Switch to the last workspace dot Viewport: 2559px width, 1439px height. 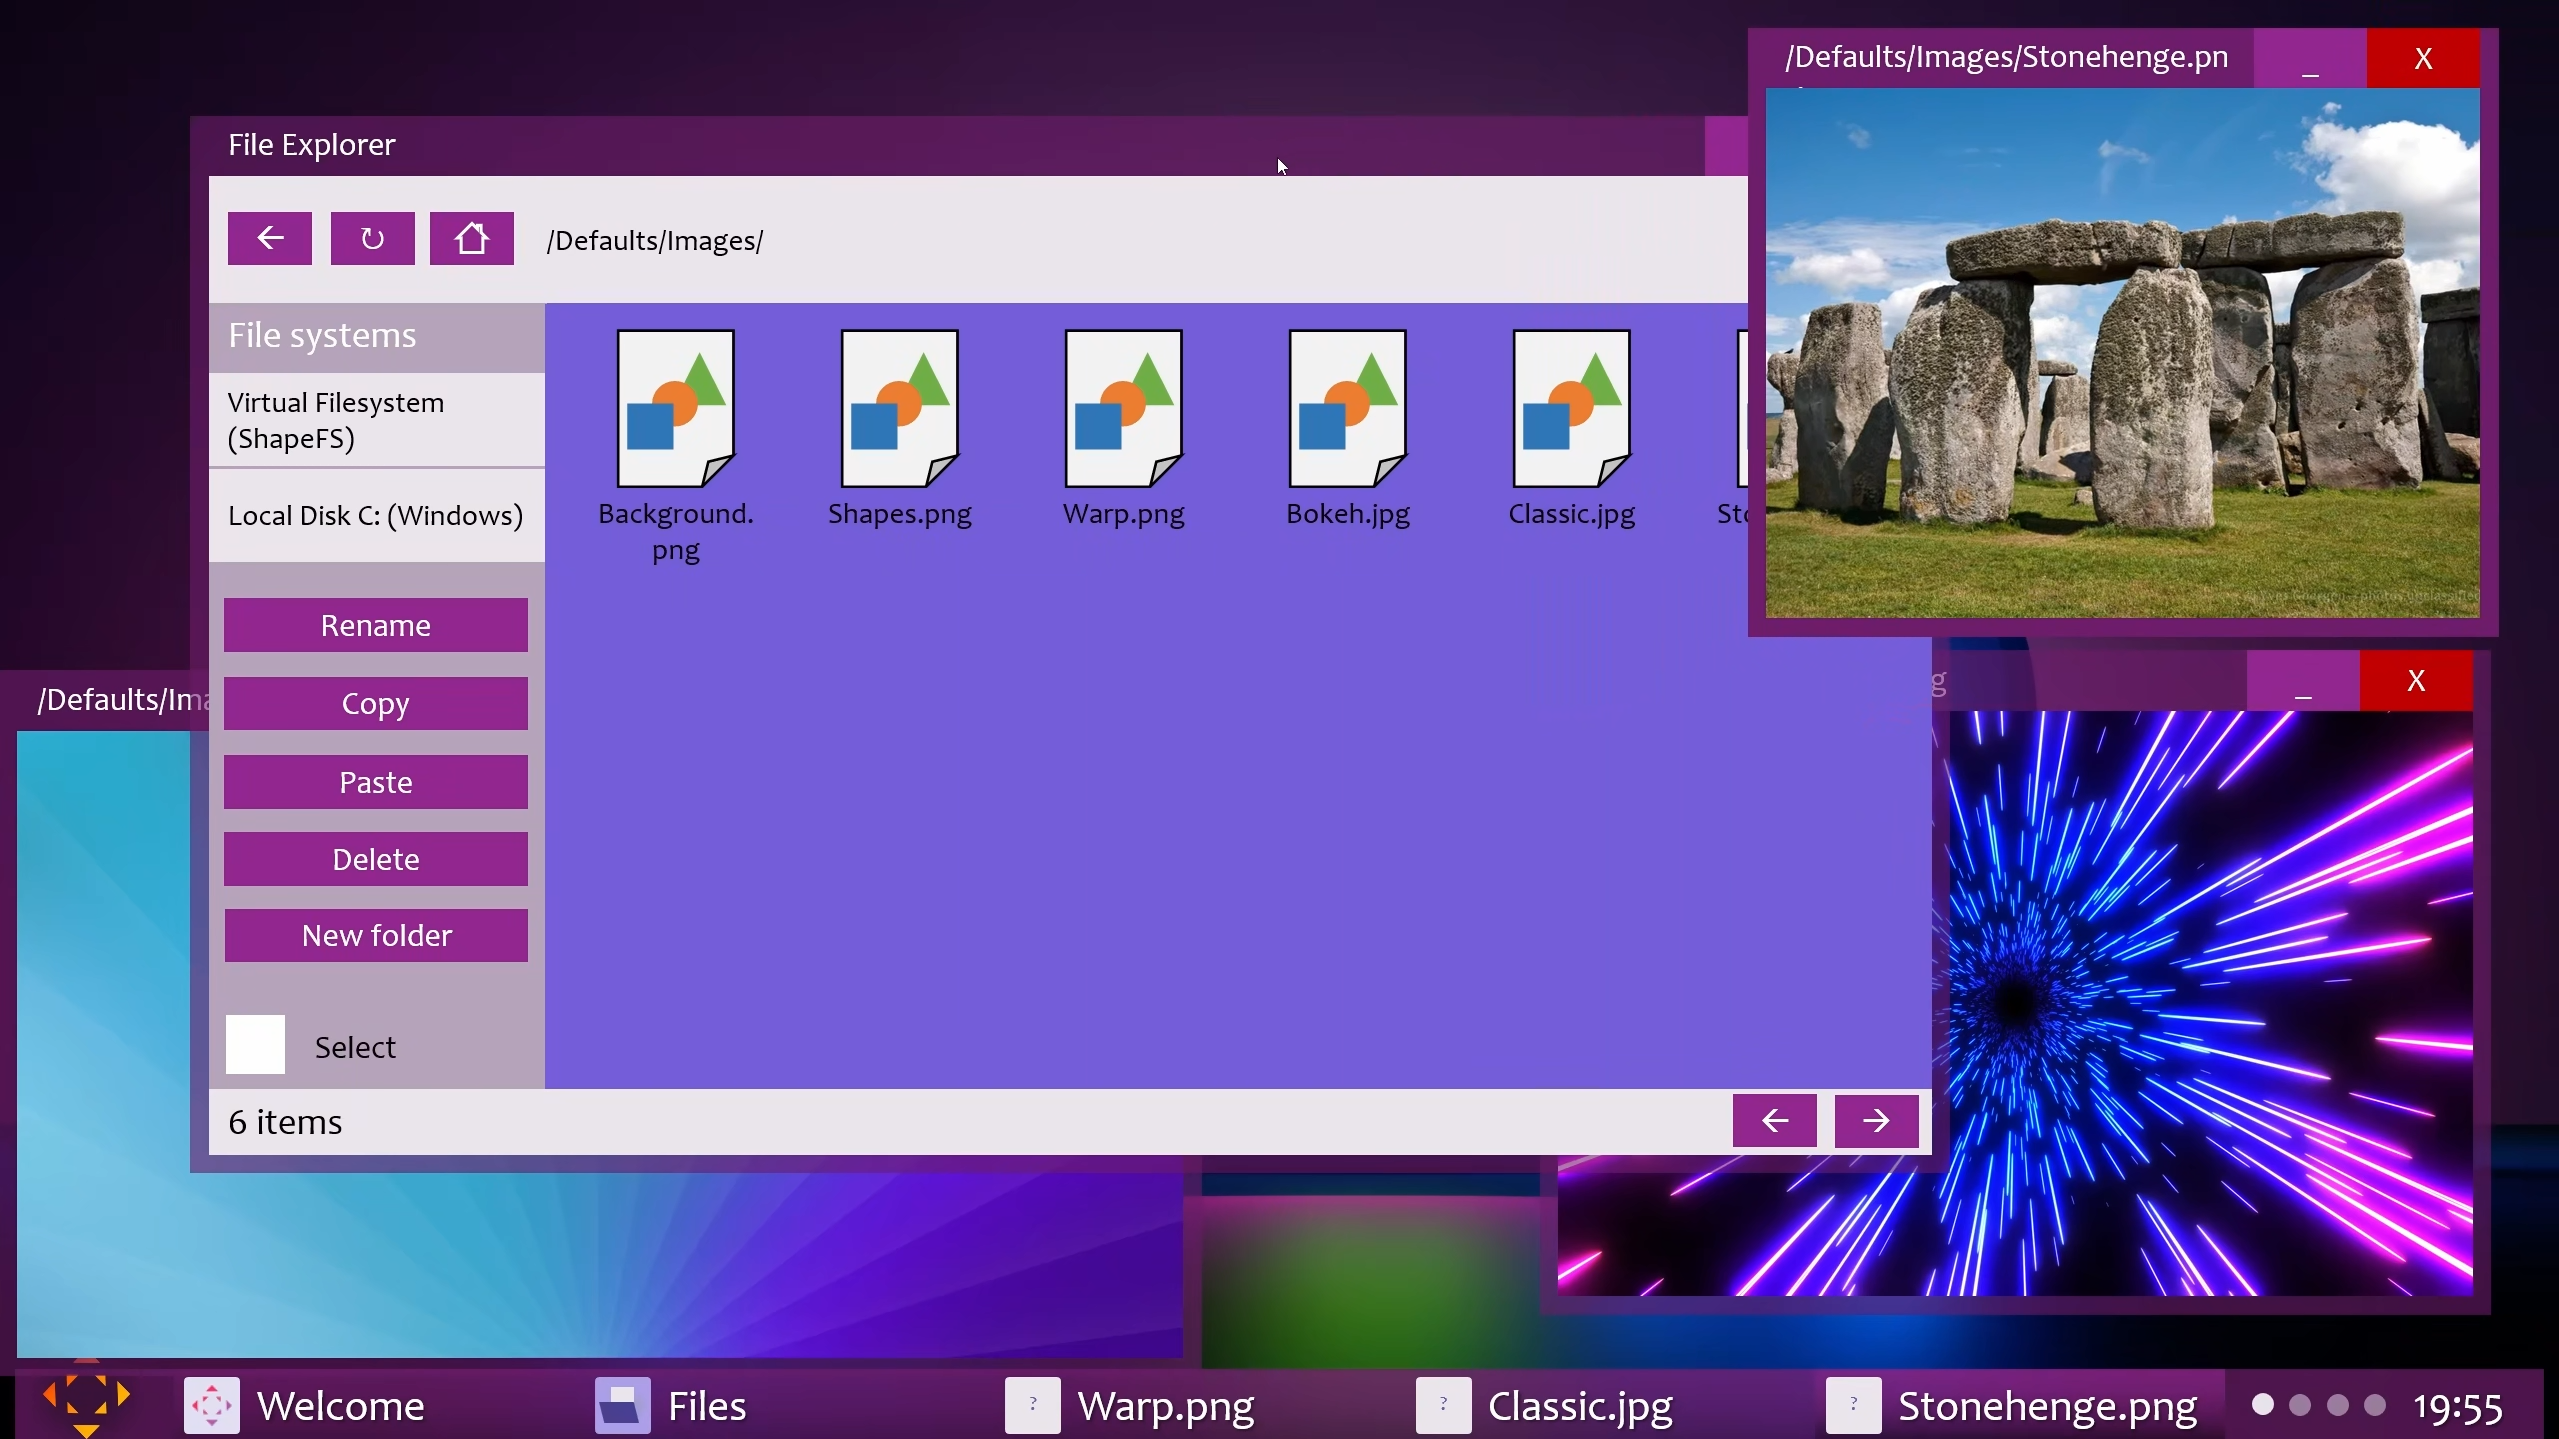[2375, 1405]
